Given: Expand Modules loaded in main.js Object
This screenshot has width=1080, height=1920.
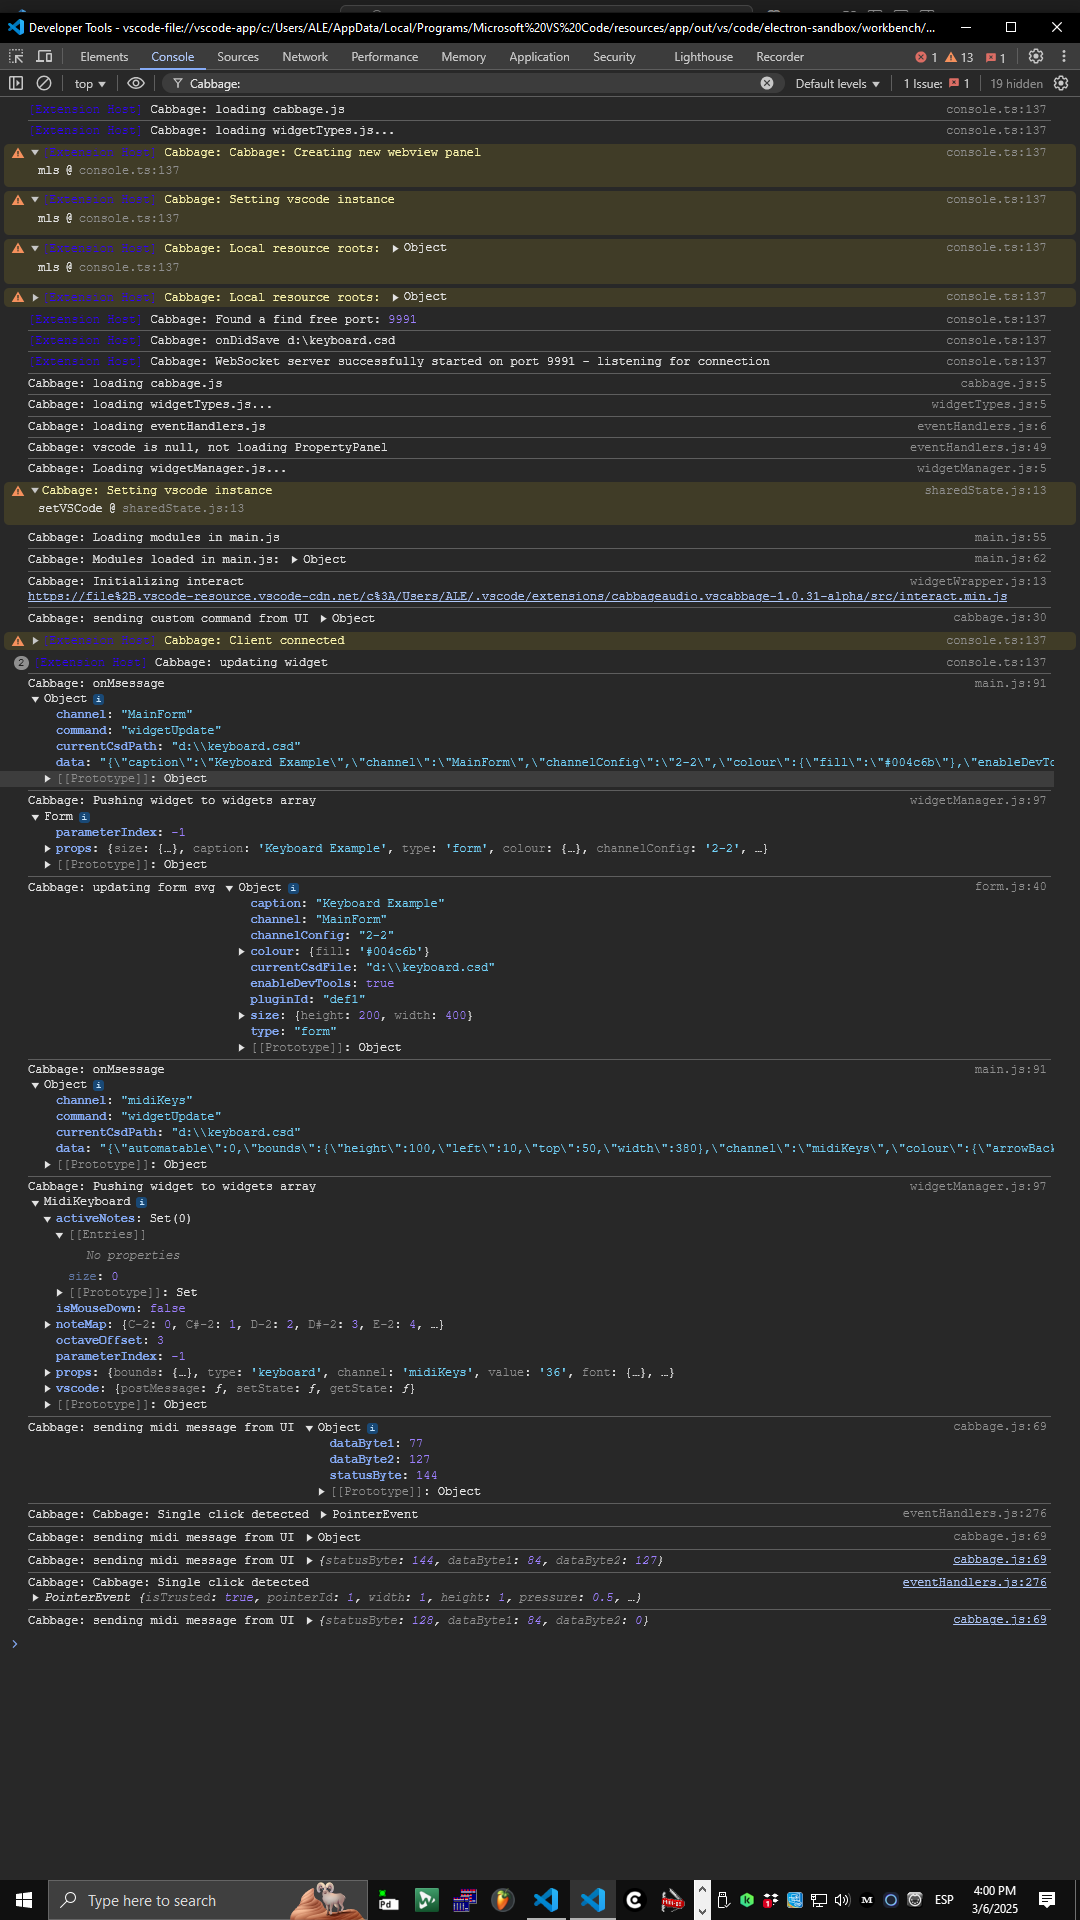Looking at the screenshot, I should 295,560.
